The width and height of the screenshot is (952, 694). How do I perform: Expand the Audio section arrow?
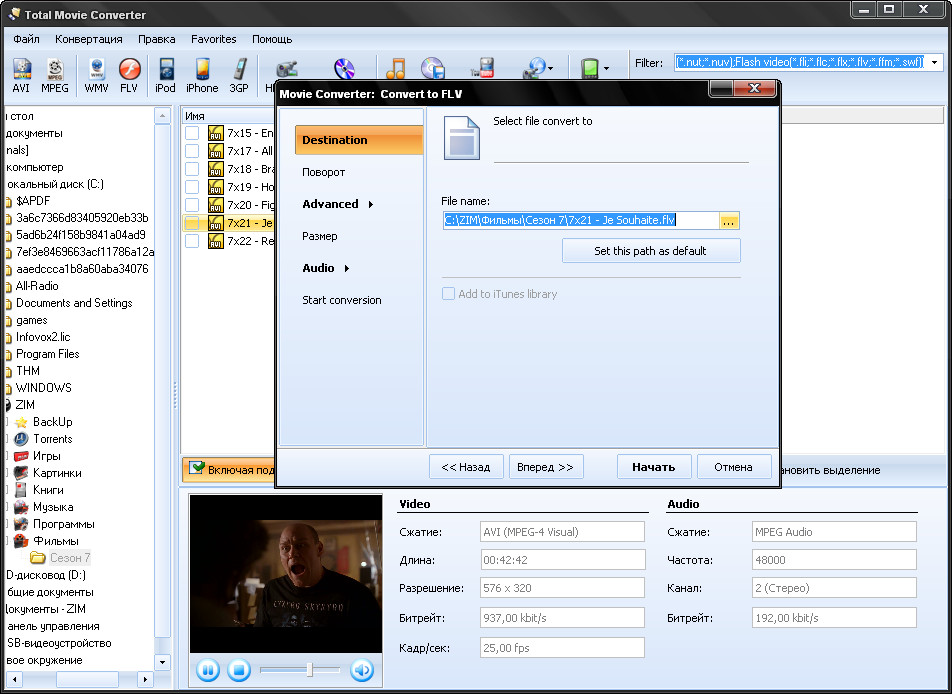pyautogui.click(x=347, y=268)
